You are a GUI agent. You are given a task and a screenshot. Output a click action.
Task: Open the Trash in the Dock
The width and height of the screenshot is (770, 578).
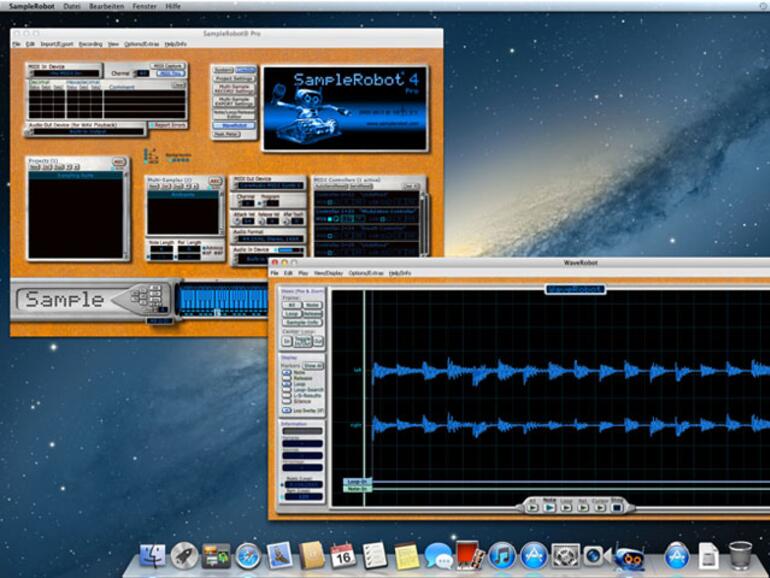(740, 556)
